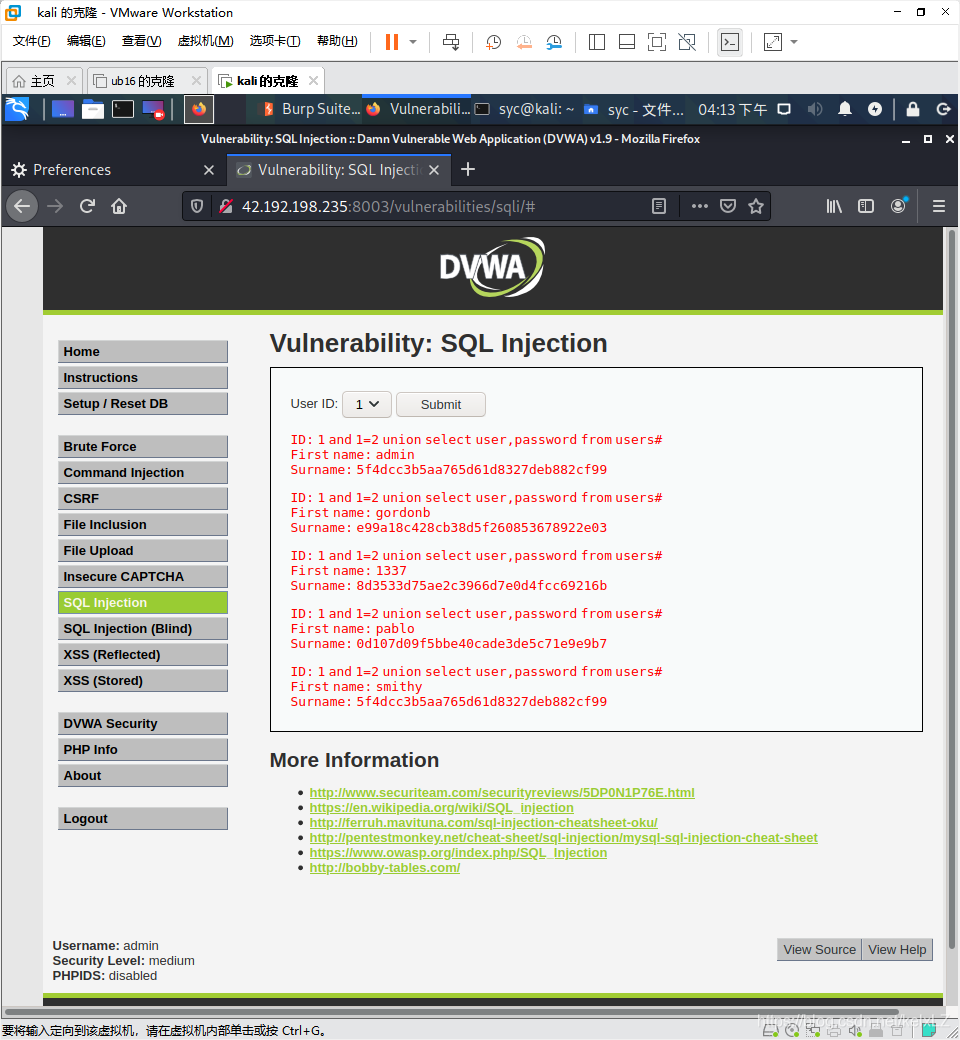Click the View Help button
Screen dimensions: 960x1040
click(x=897, y=949)
